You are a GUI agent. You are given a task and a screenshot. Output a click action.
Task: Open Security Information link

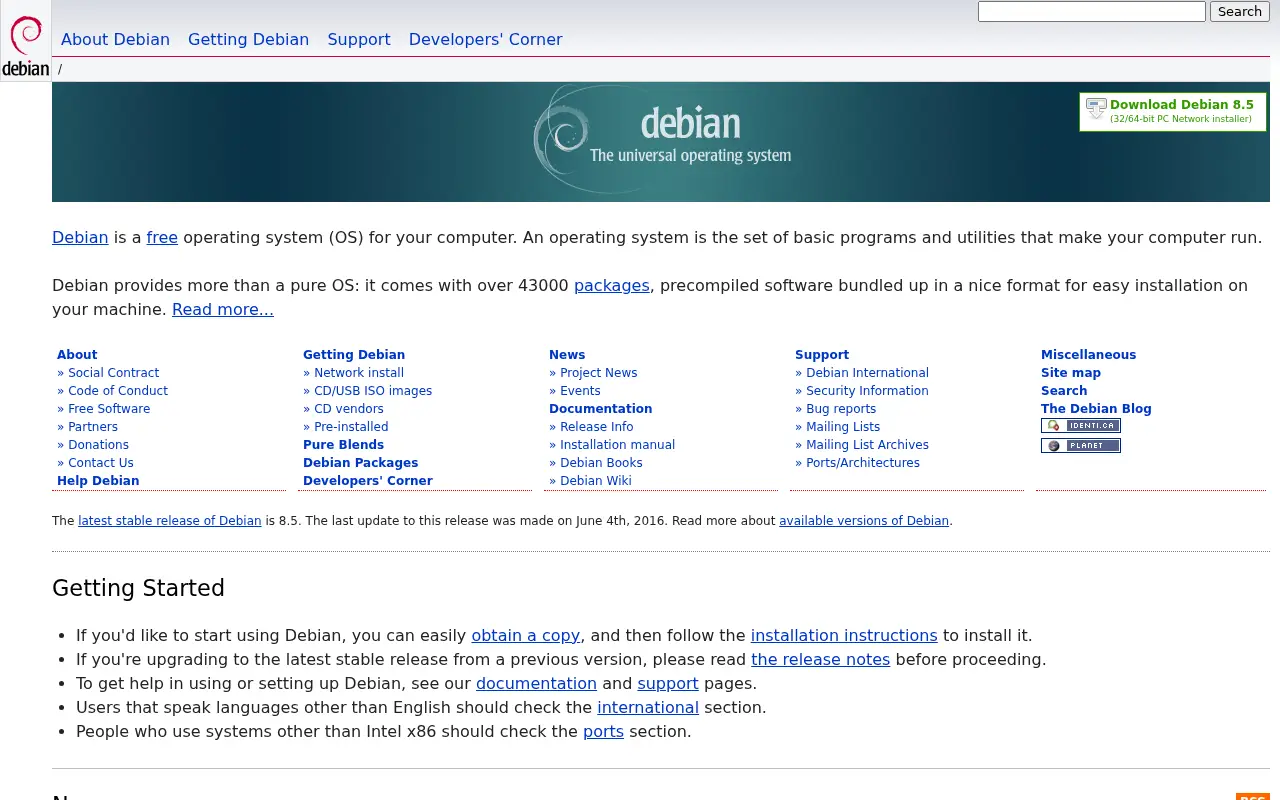(867, 391)
